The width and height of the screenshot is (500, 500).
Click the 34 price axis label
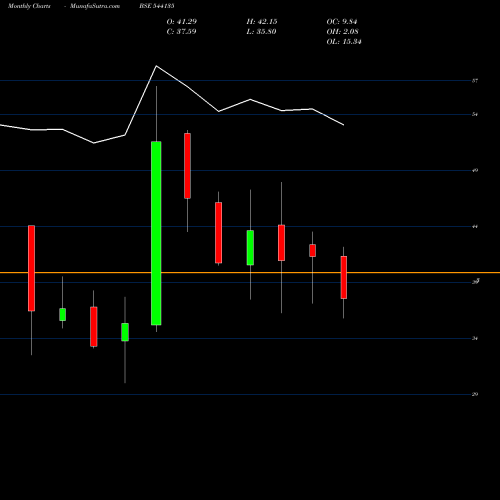point(475,338)
